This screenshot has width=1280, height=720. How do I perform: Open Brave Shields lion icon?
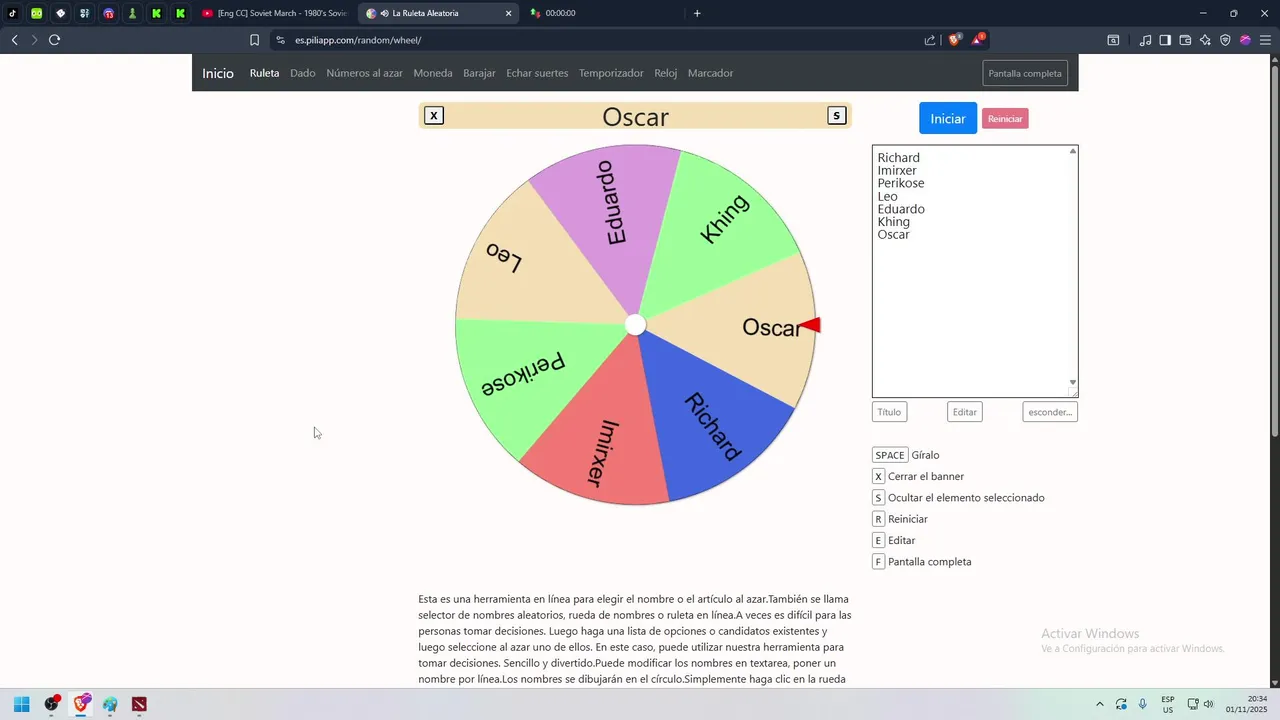pos(955,40)
